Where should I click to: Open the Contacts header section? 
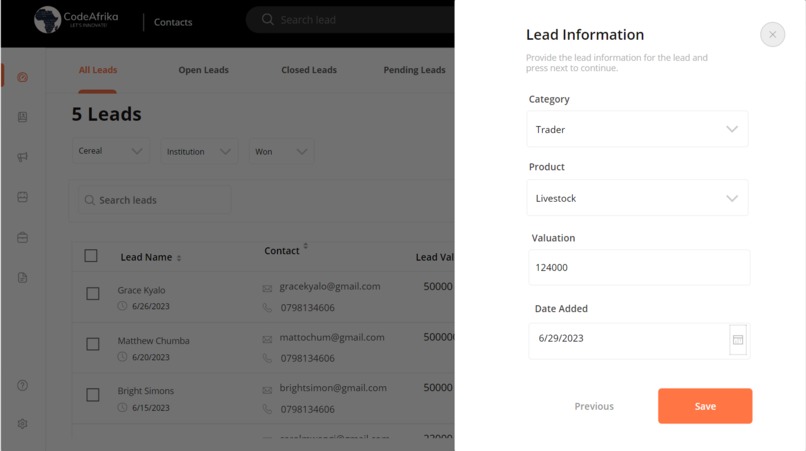pyautogui.click(x=173, y=22)
